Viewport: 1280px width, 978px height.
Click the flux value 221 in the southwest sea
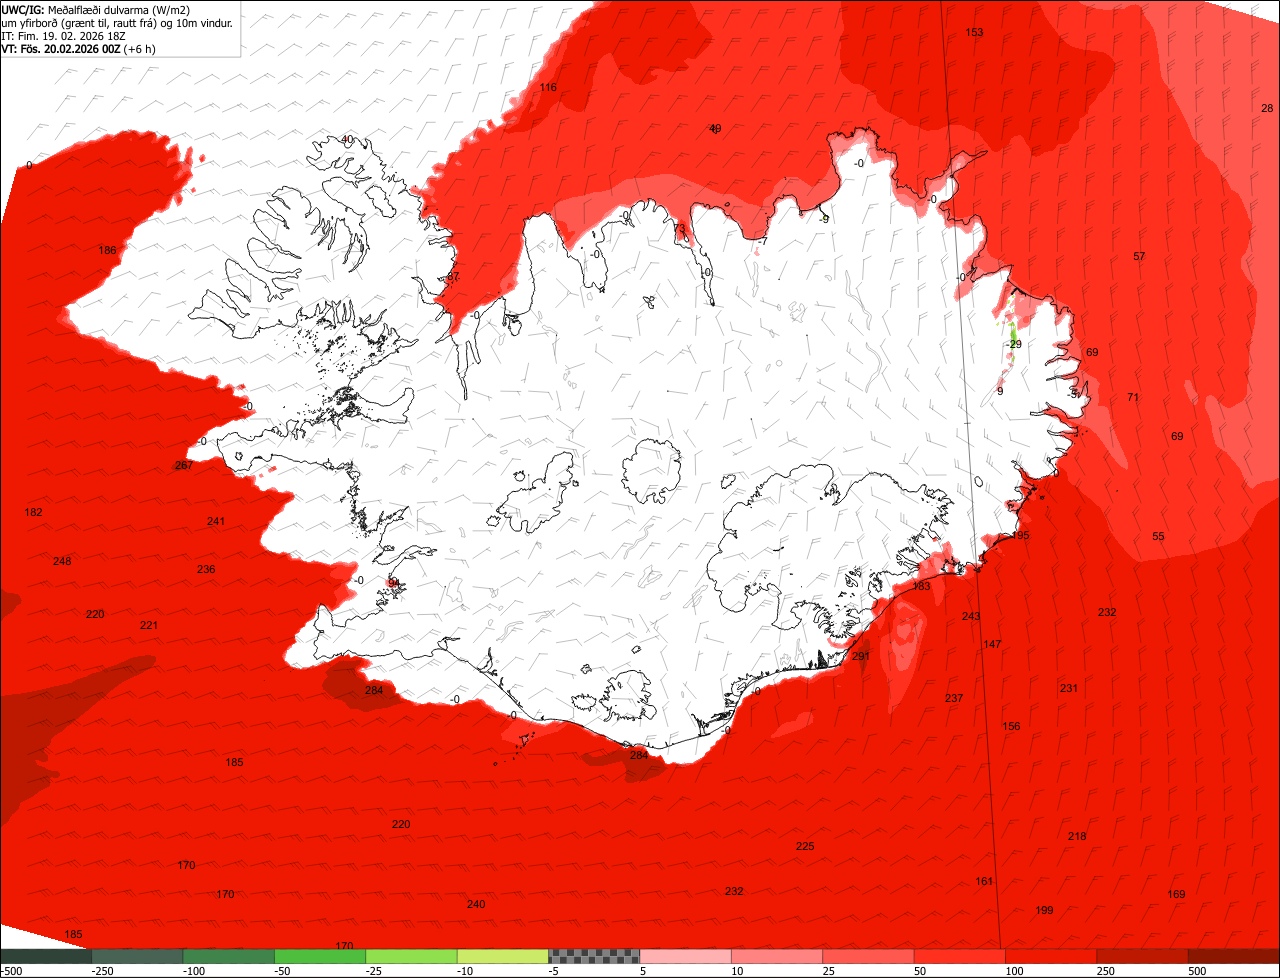(149, 625)
